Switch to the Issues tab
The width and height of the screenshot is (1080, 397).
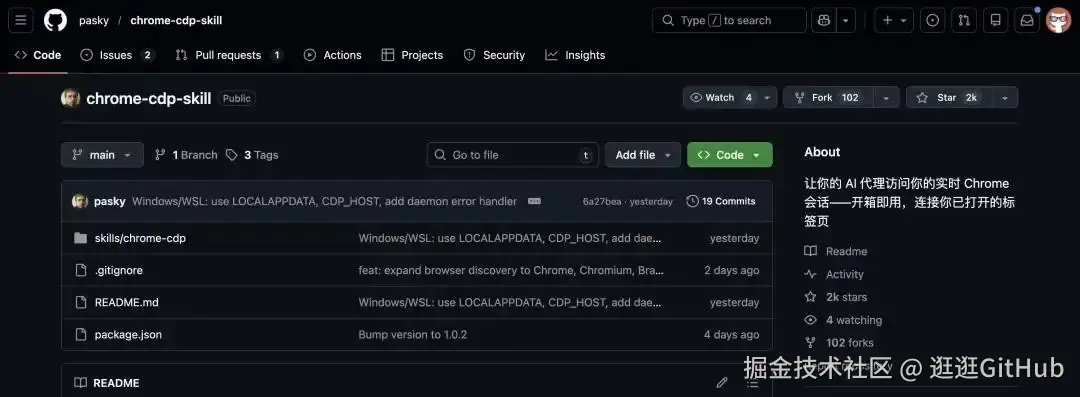pyautogui.click(x=117, y=55)
